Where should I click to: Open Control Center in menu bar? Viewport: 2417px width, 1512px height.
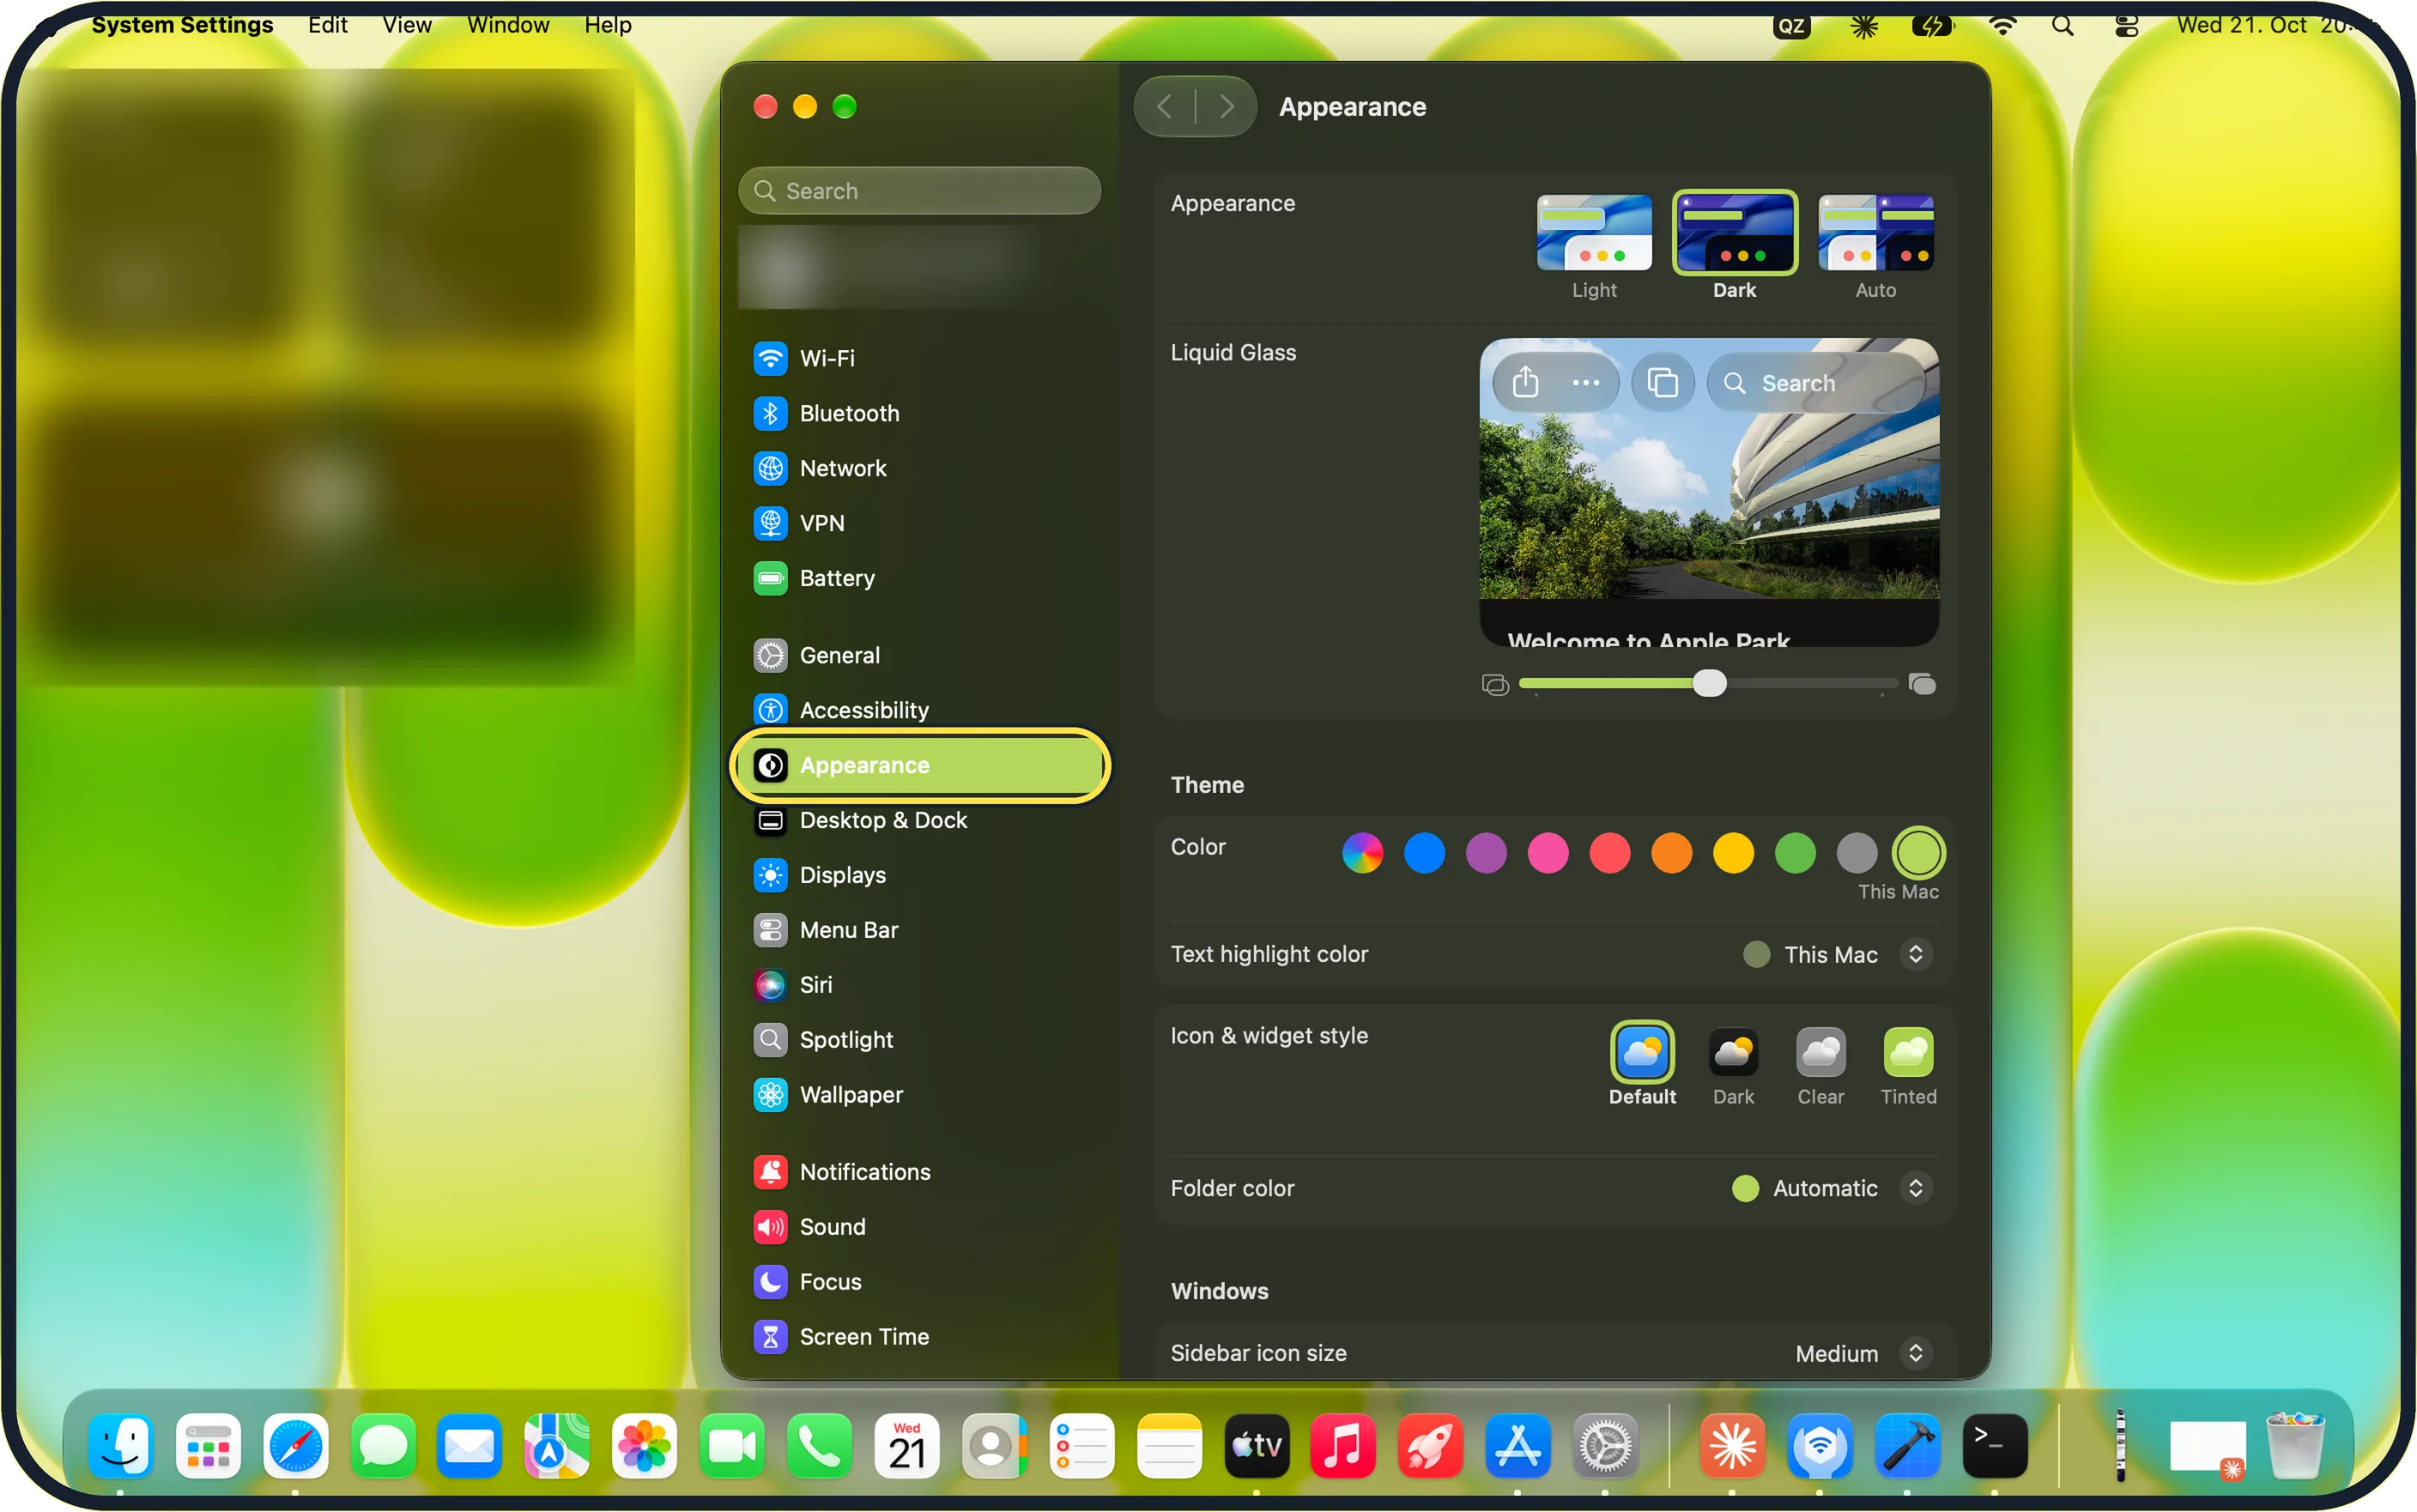point(2126,25)
